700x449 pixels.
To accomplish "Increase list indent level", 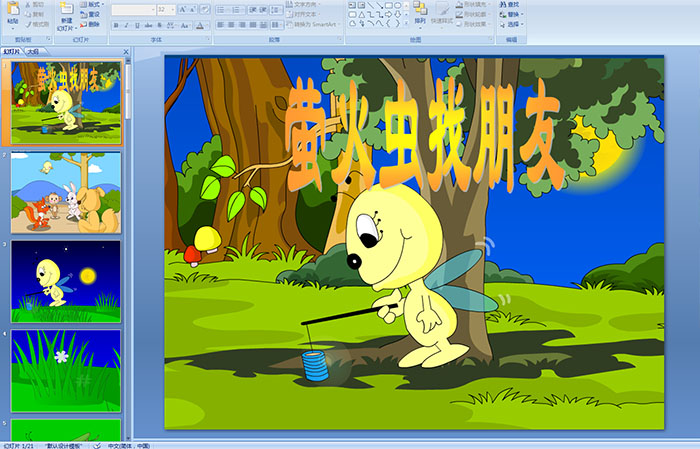I will [x=263, y=10].
